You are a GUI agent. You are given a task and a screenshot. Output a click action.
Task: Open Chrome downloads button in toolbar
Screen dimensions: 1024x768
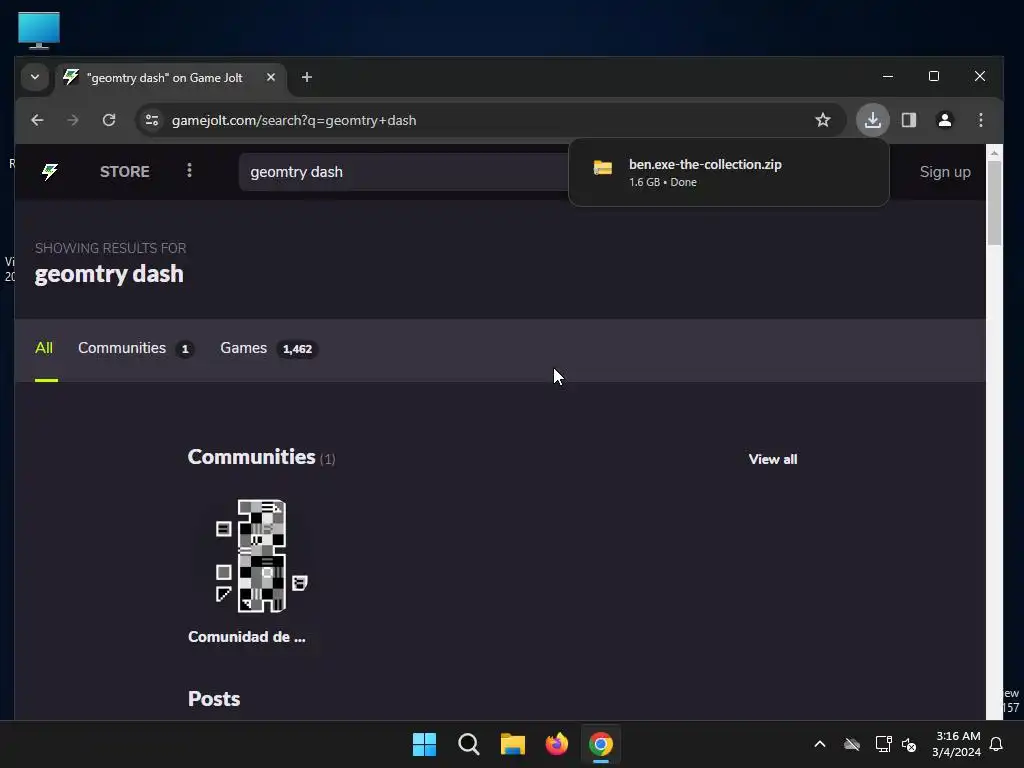tap(872, 120)
